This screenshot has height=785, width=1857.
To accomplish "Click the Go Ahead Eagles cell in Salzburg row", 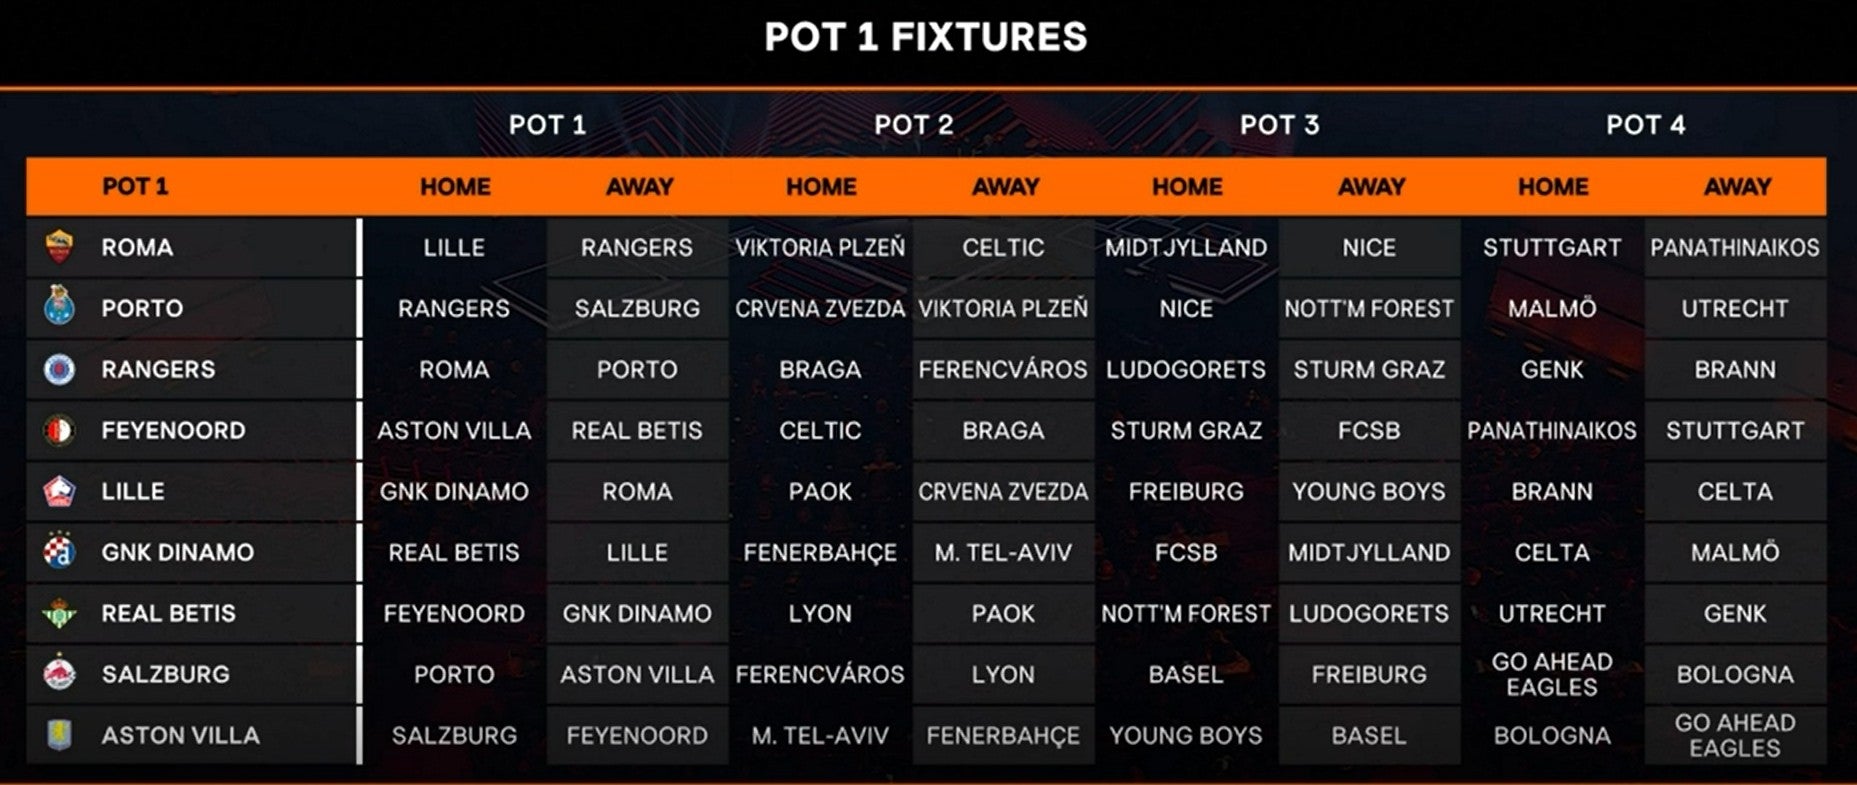I will [1551, 675].
